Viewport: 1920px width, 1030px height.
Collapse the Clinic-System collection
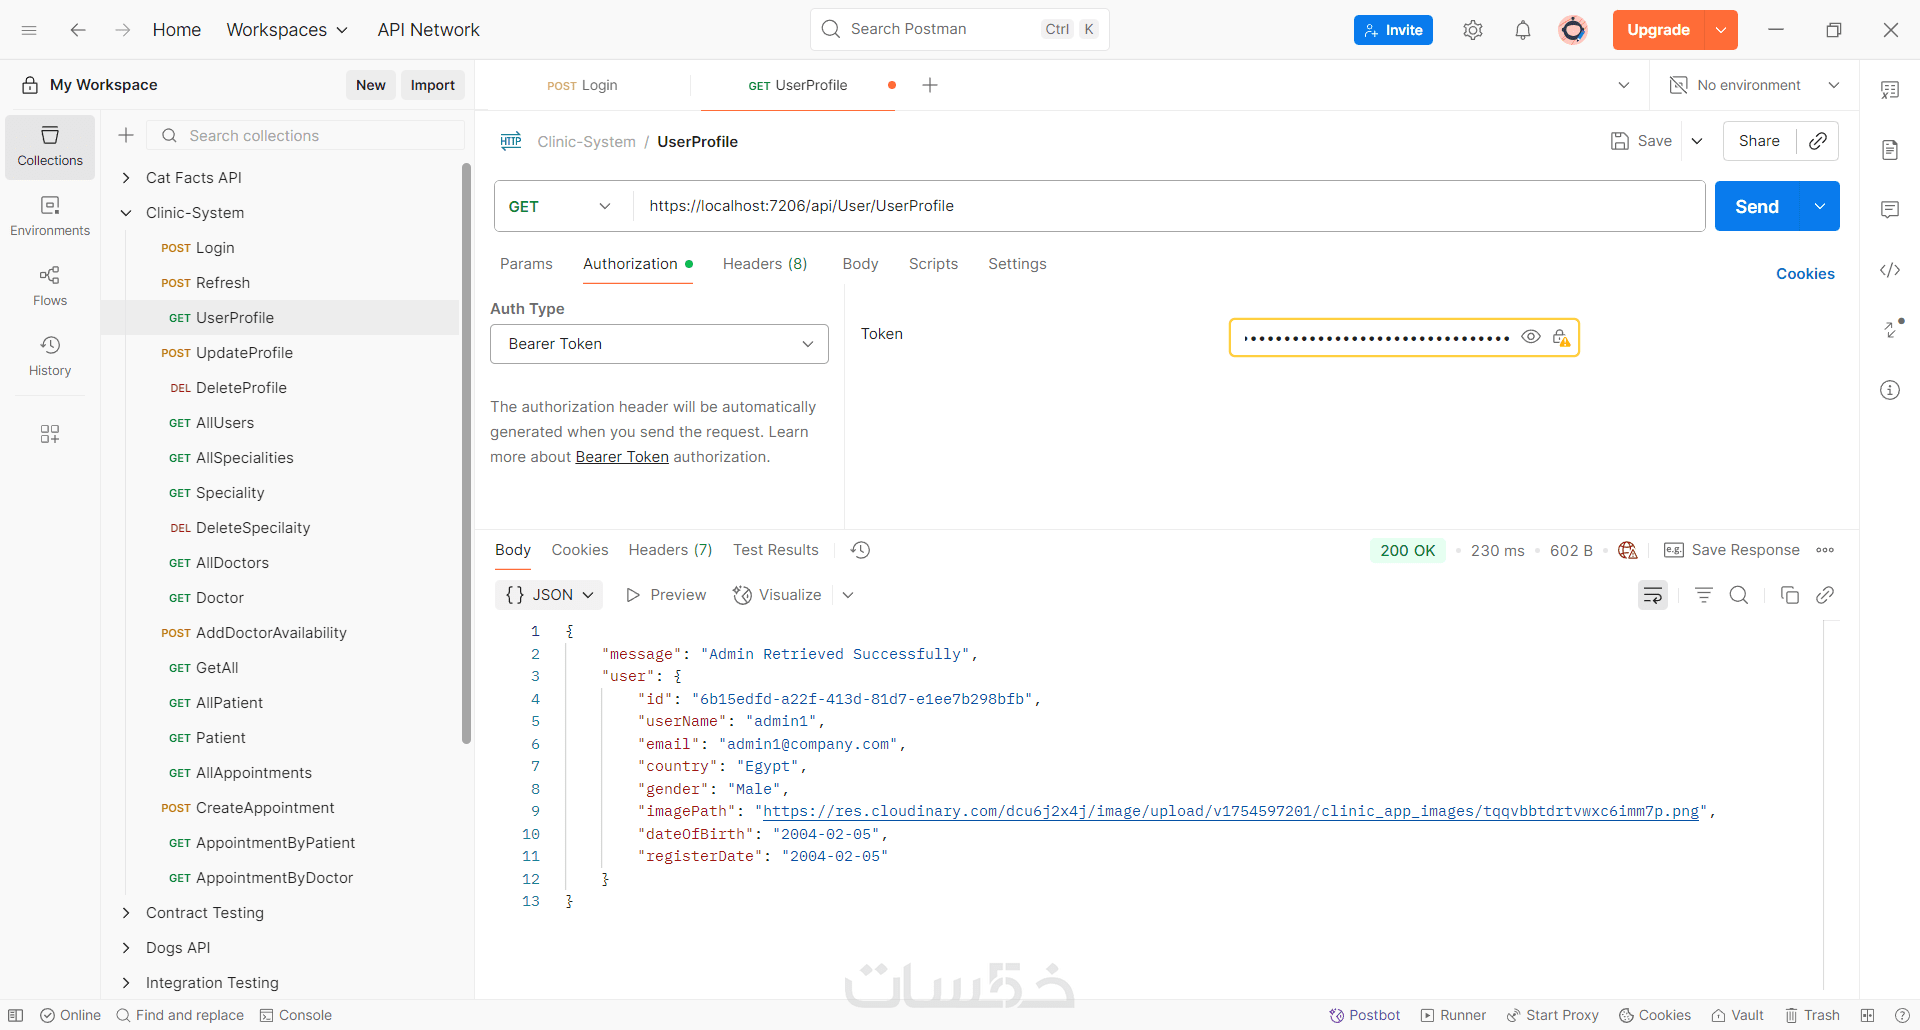coord(126,213)
